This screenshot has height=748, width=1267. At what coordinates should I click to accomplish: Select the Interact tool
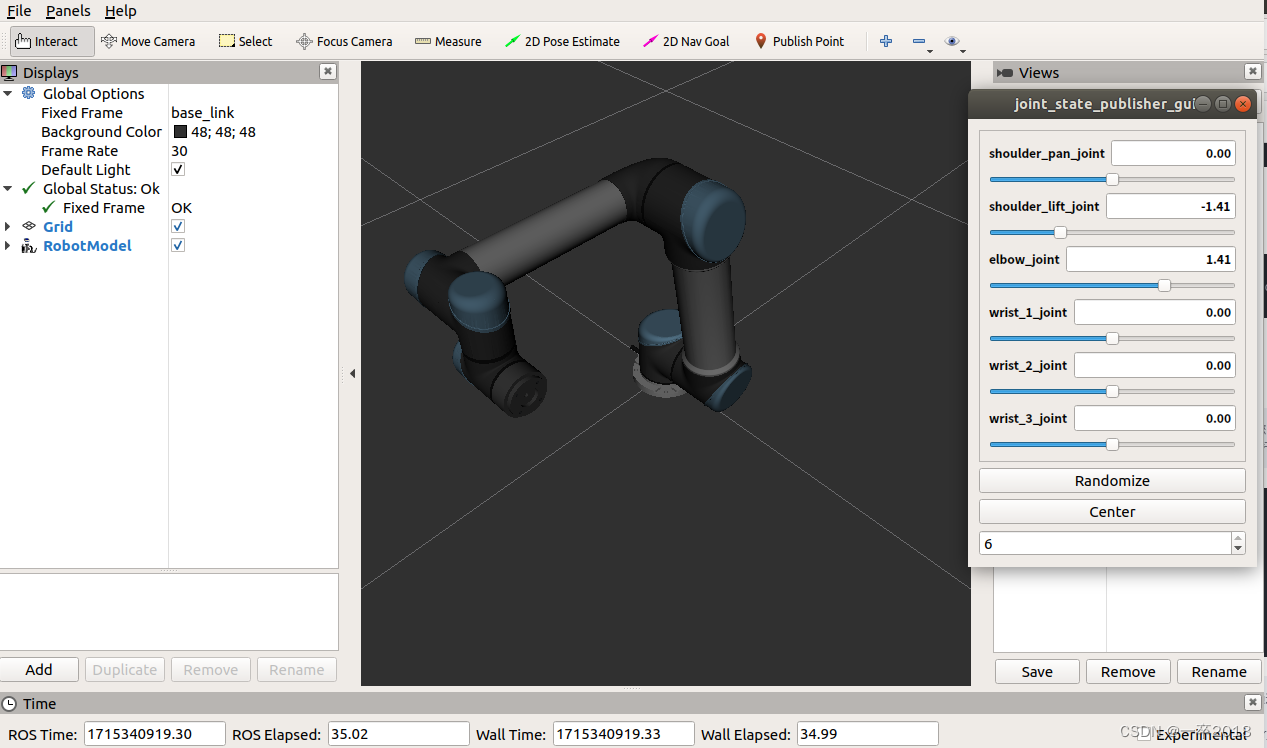coord(52,41)
